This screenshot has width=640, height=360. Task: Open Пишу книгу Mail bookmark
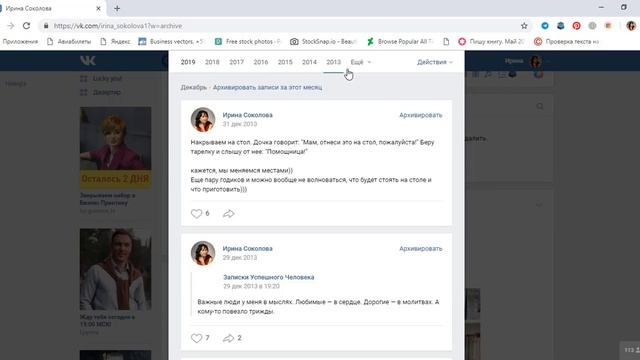tap(491, 42)
